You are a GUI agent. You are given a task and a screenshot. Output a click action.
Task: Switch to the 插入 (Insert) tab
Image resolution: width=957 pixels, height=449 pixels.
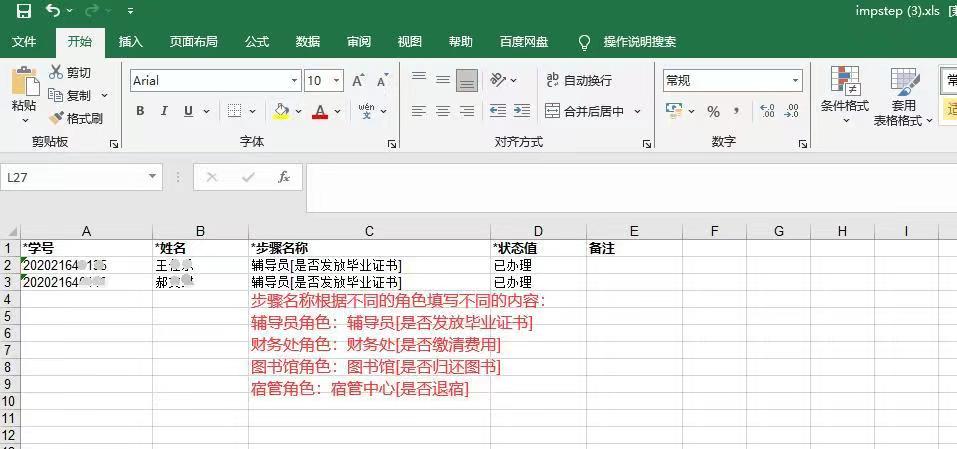click(x=131, y=42)
